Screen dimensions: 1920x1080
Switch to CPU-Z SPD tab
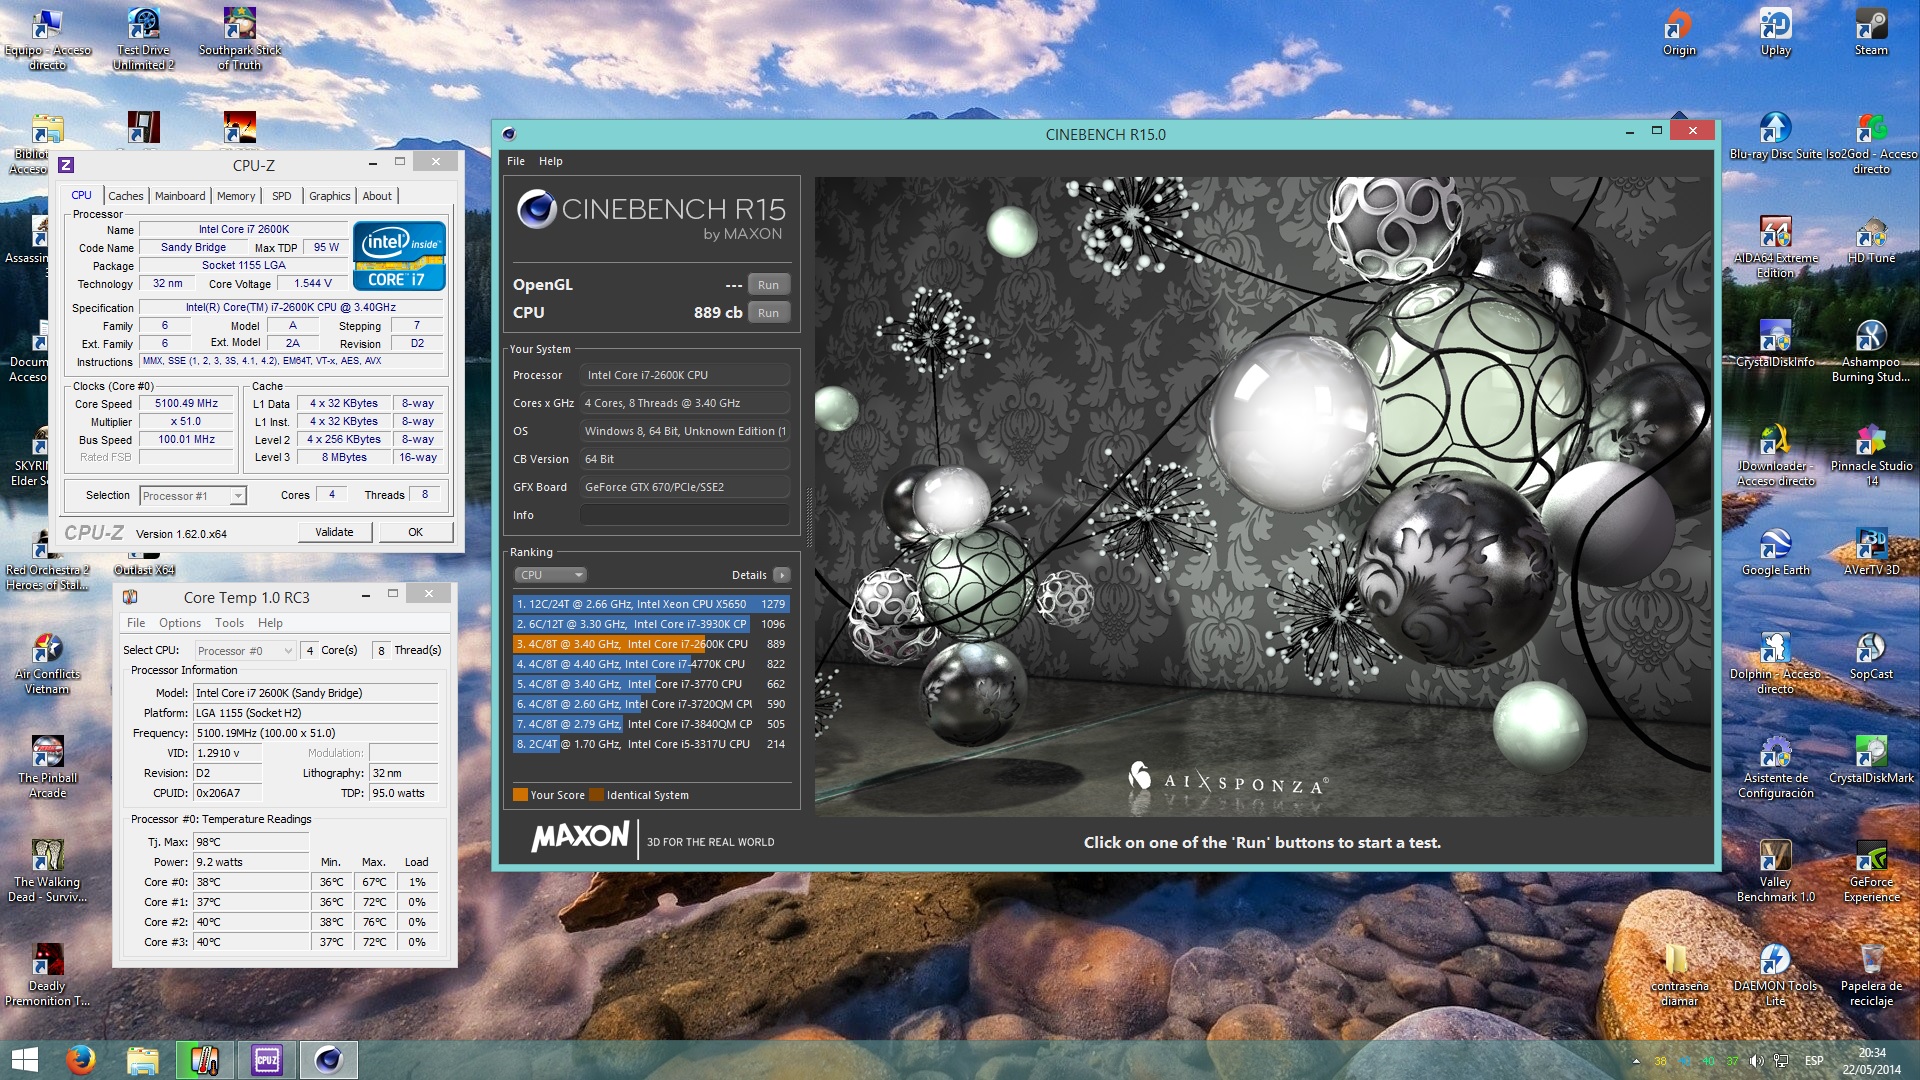[282, 196]
